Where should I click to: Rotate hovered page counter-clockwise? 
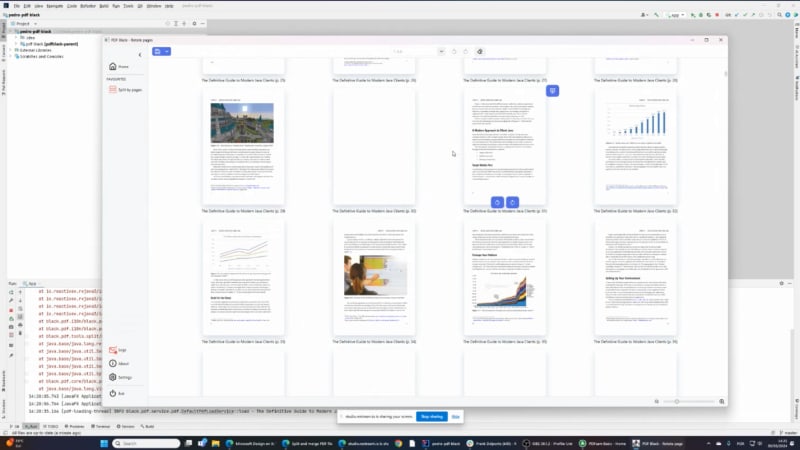[x=497, y=202]
